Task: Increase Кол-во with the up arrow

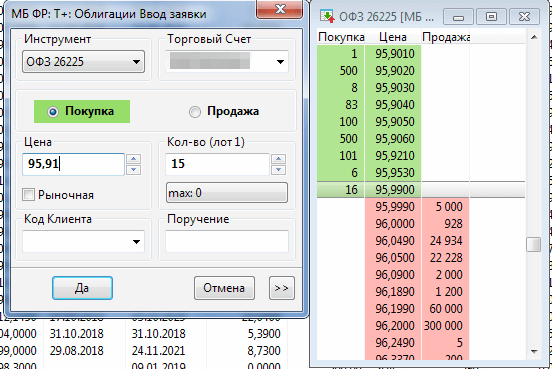Action: (x=278, y=159)
